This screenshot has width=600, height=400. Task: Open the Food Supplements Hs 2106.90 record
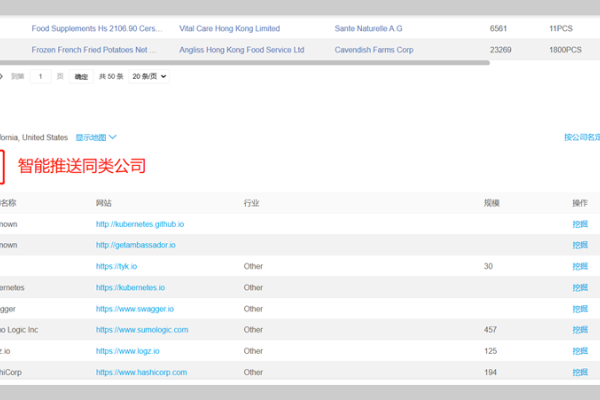click(x=94, y=29)
